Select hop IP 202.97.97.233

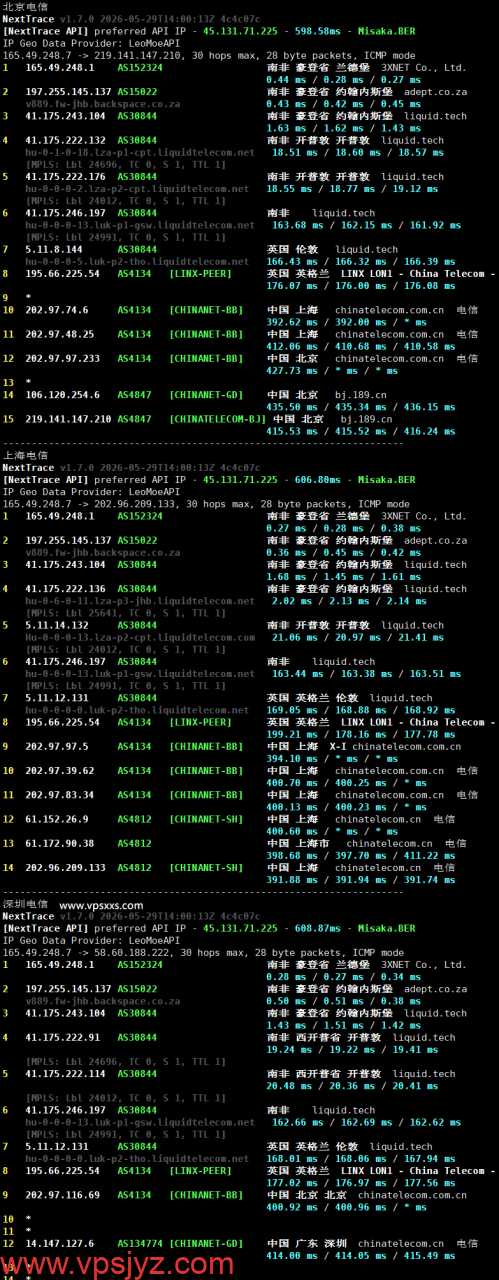tap(62, 358)
